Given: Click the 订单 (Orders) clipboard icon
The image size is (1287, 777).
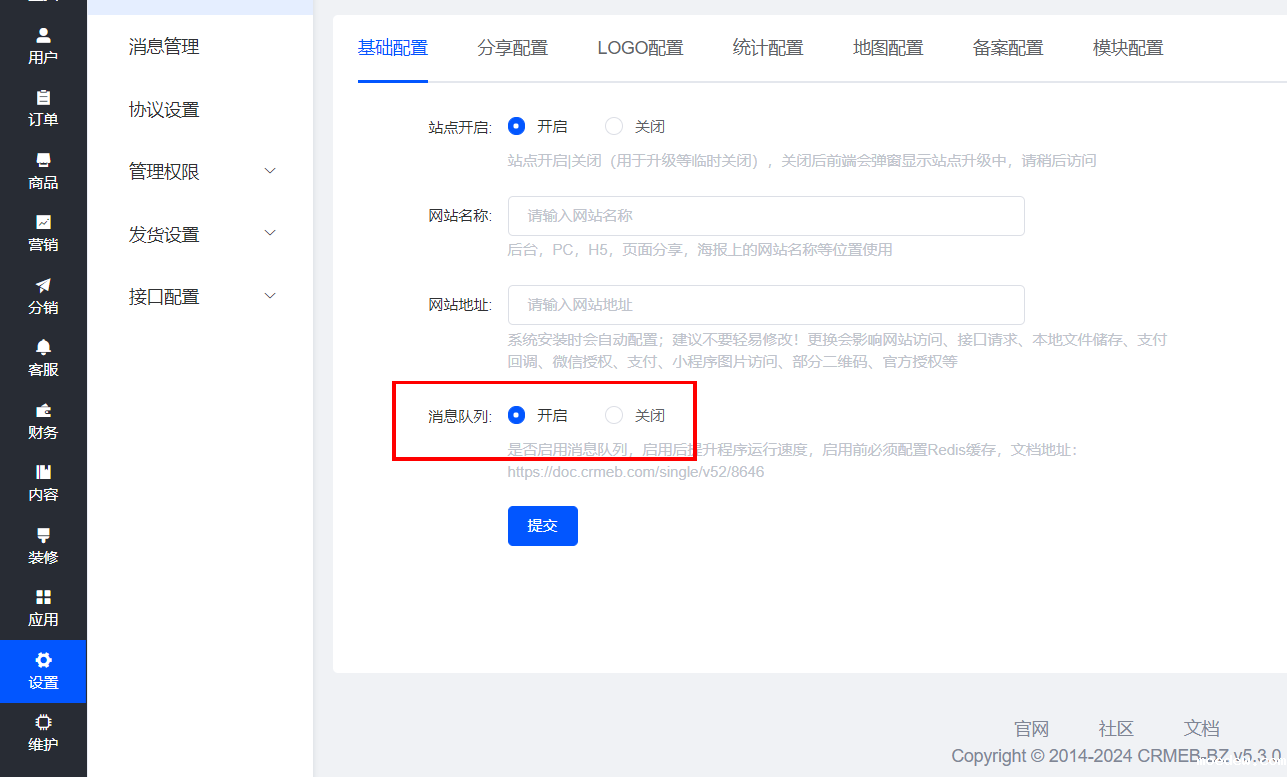Looking at the screenshot, I should coord(43,98).
